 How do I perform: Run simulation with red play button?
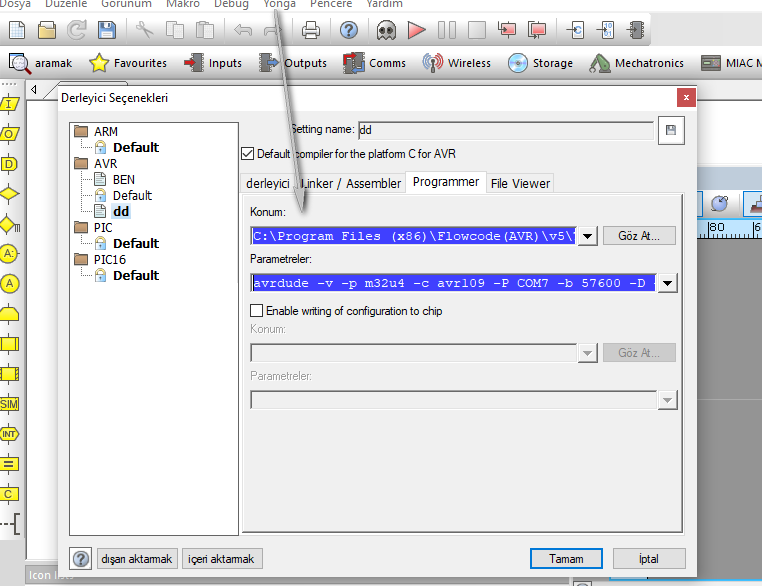point(416,30)
